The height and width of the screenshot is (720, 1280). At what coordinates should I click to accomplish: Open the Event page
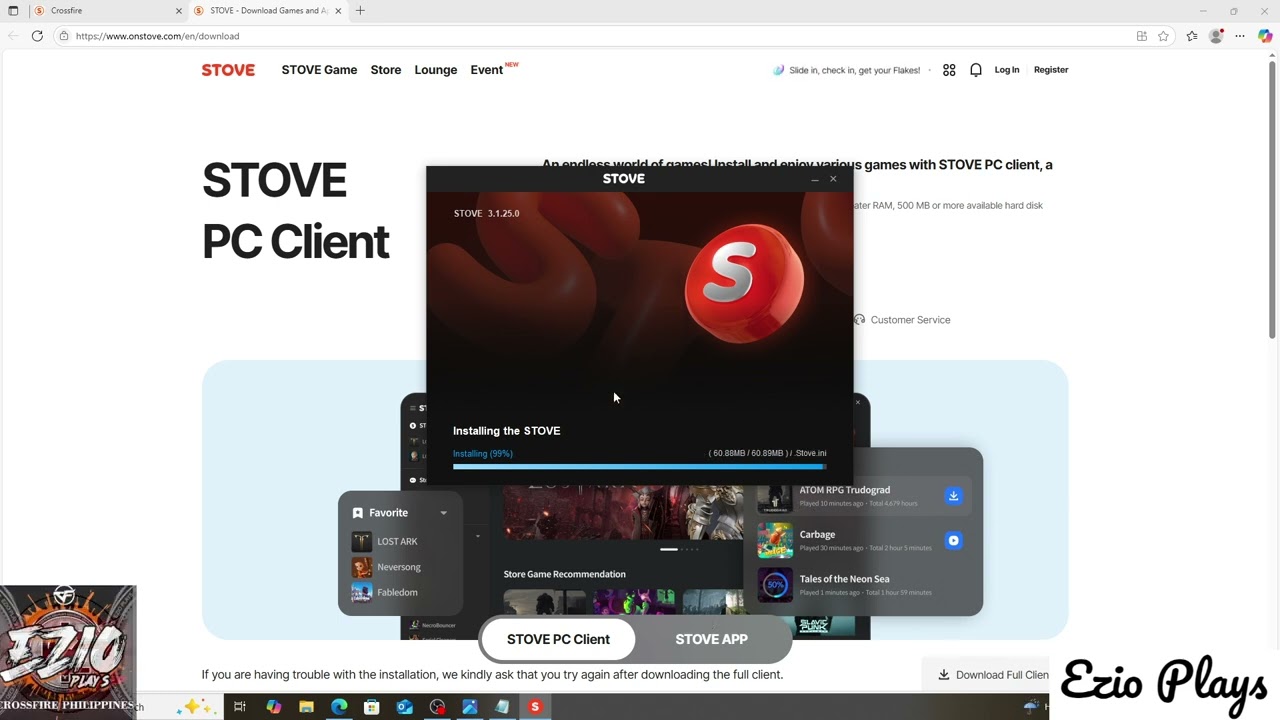tap(487, 70)
